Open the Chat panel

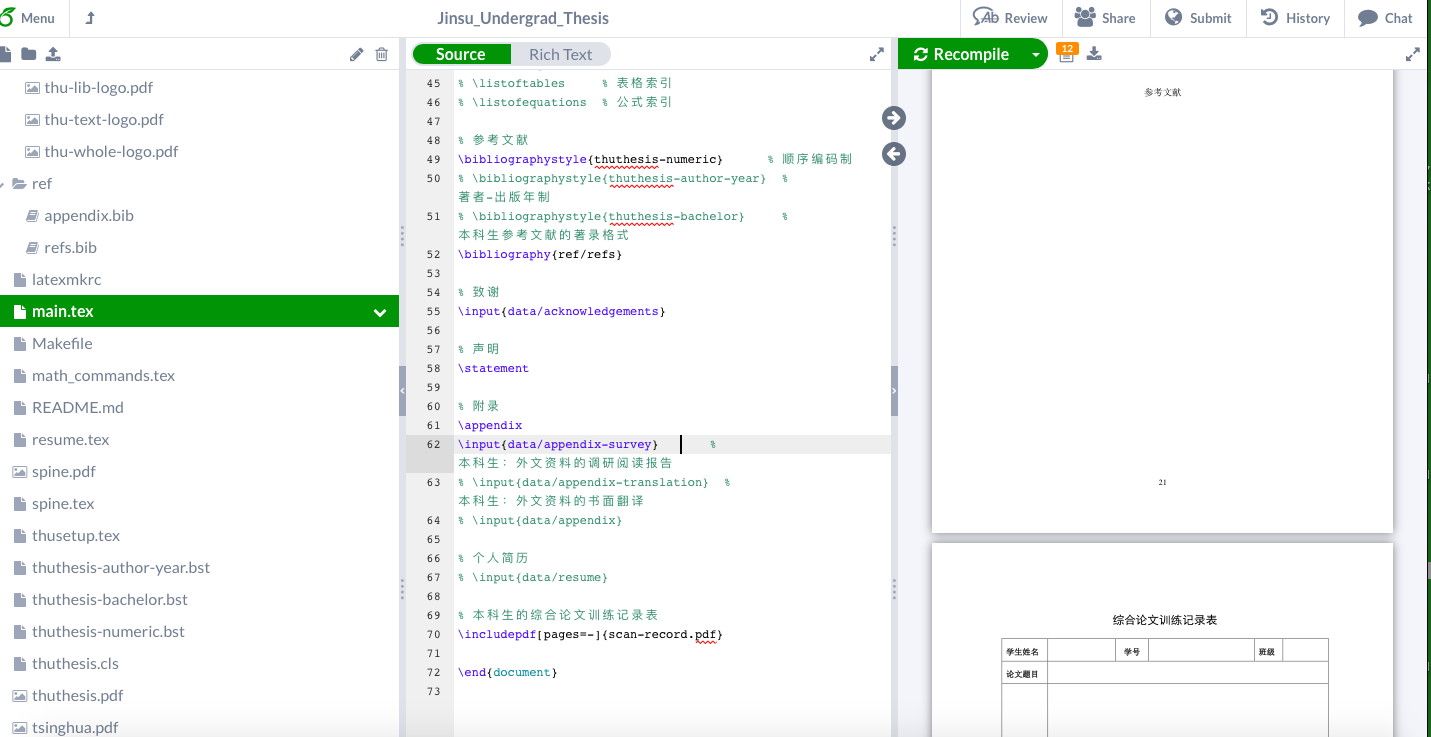(x=1386, y=18)
